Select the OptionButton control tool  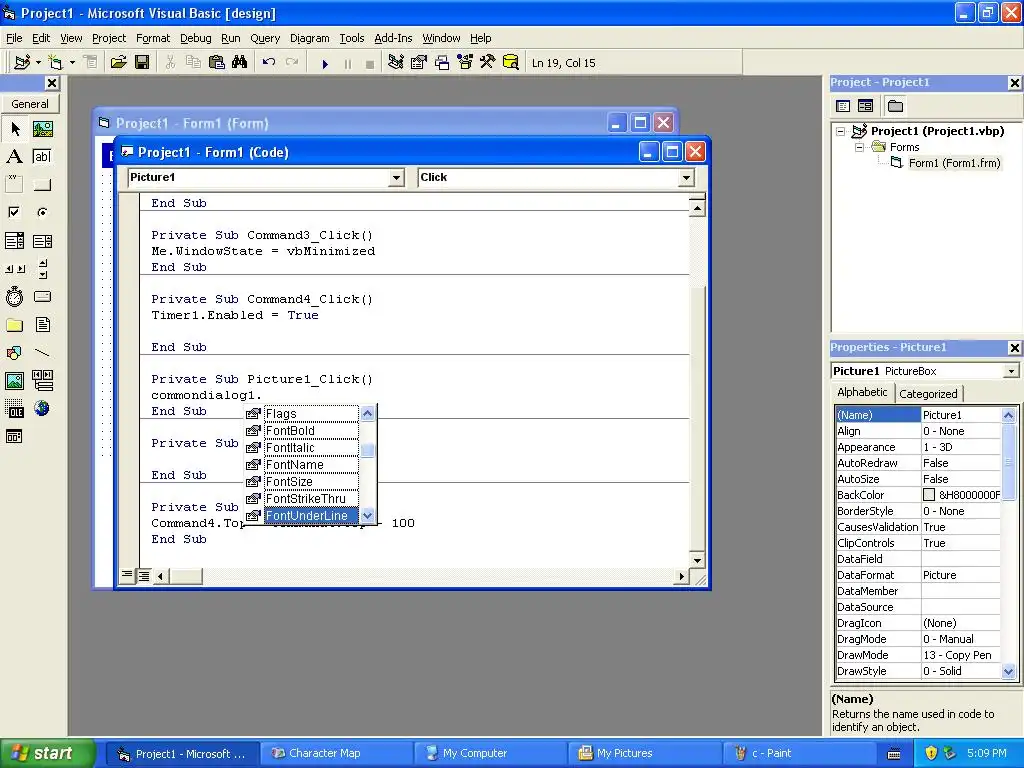click(x=42, y=212)
